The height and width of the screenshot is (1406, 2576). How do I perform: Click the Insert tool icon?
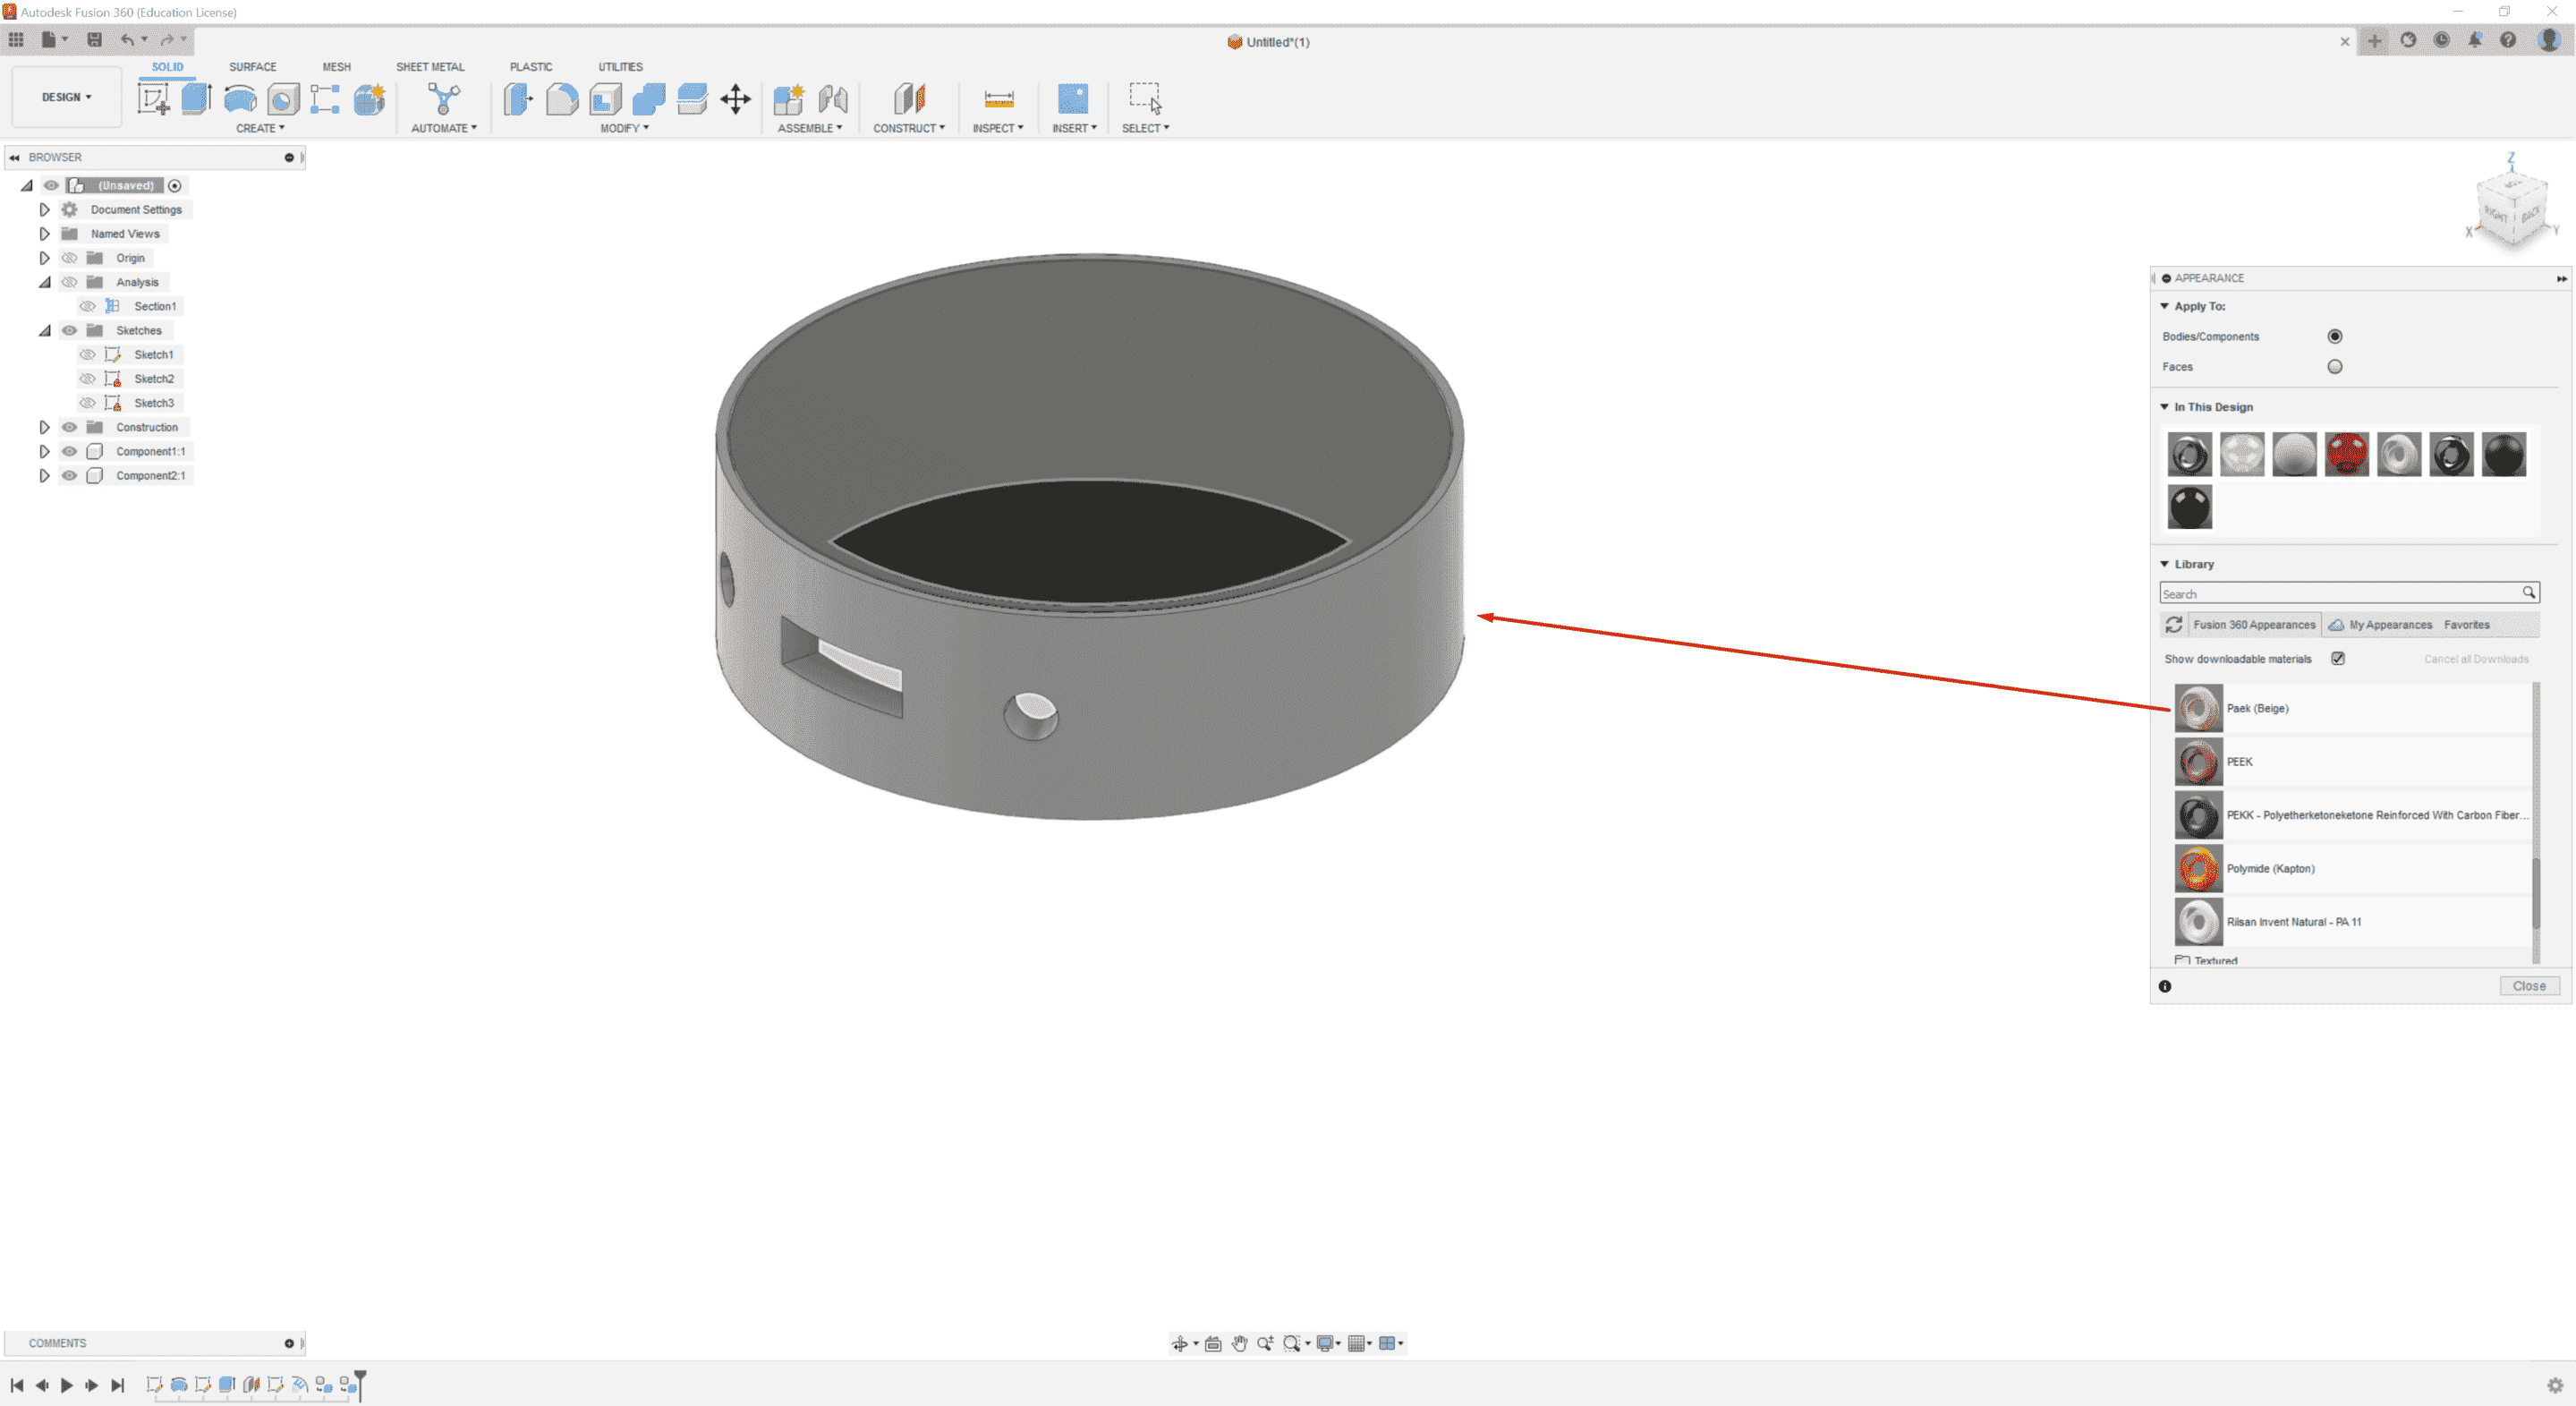[x=1073, y=99]
